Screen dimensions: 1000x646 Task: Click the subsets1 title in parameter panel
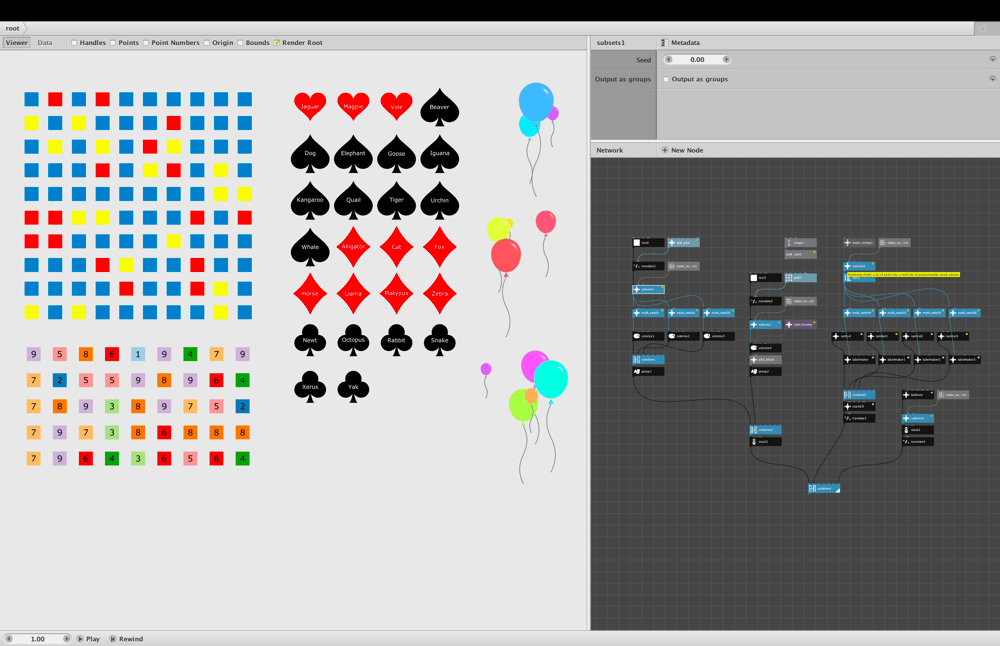[x=611, y=43]
